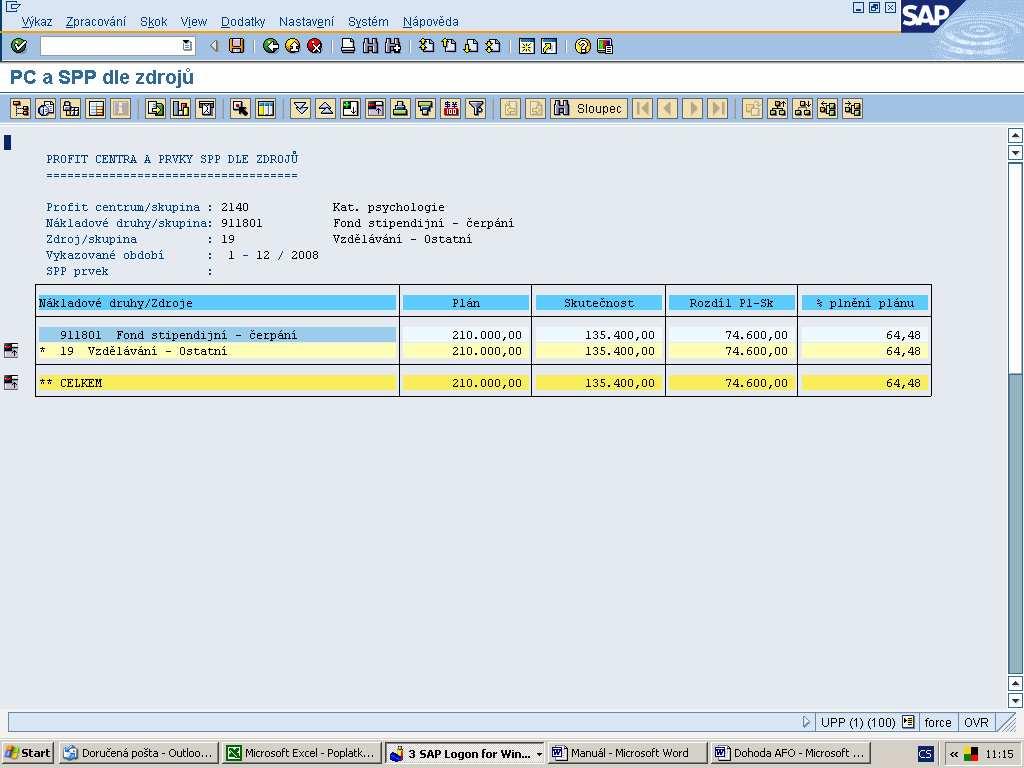Viewport: 1024px width, 768px height.
Task: Open a new session with the star window icon
Action: pos(526,46)
